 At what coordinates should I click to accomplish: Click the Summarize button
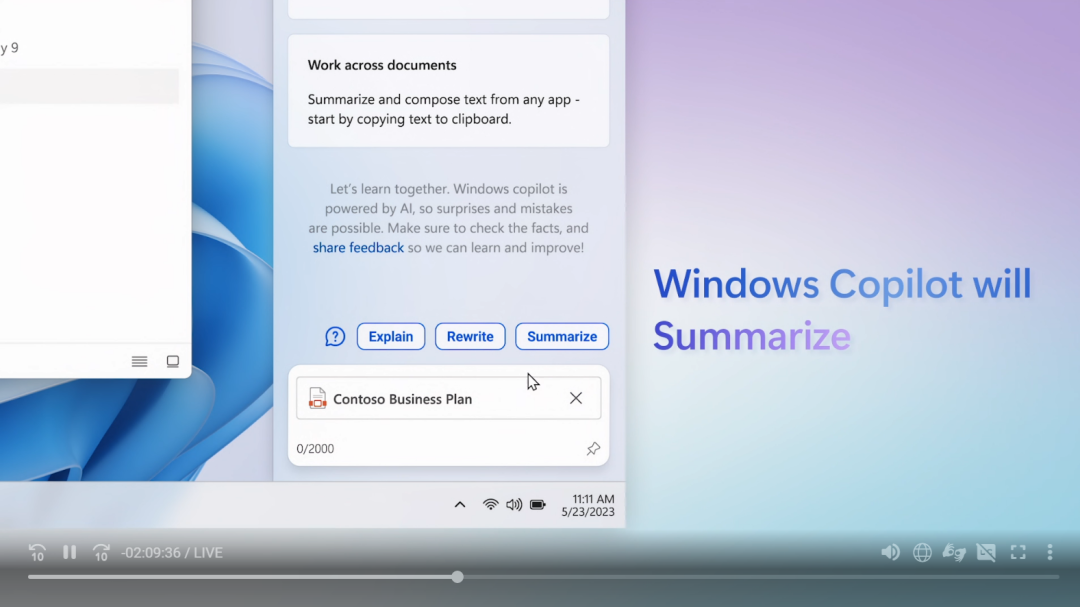pos(562,336)
